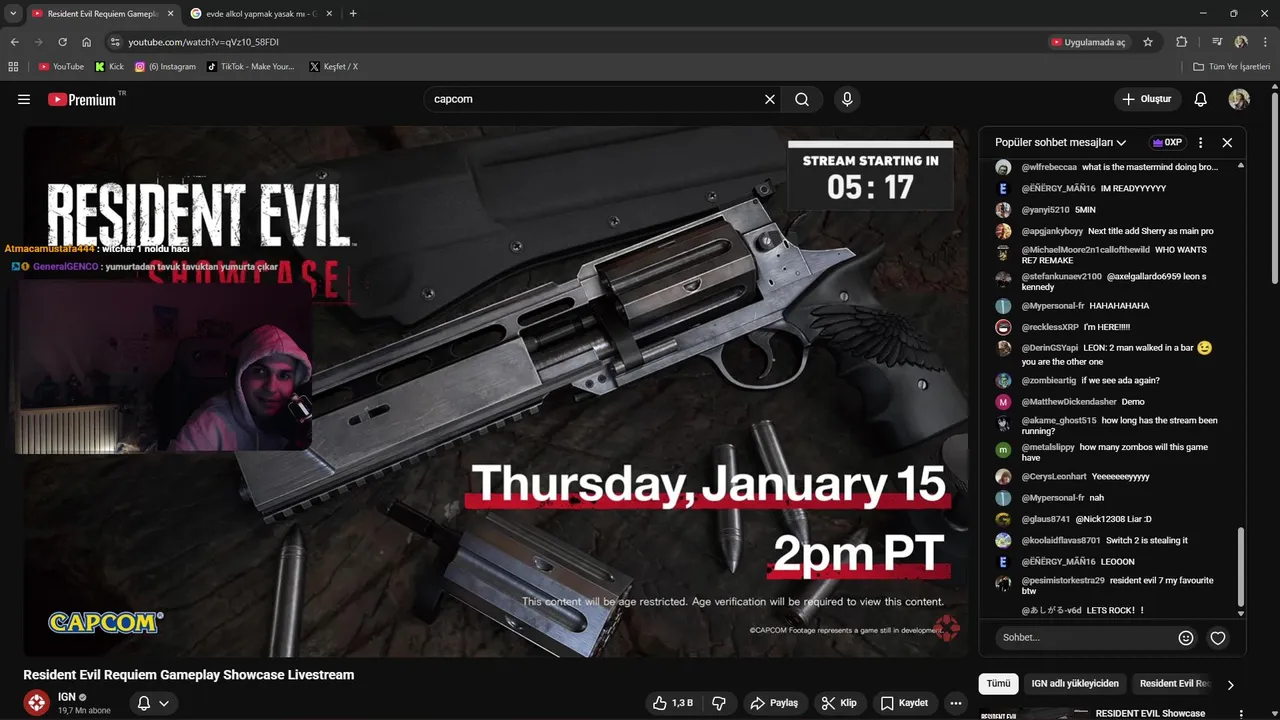Image resolution: width=1280 pixels, height=720 pixels.
Task: Send a heart reaction in chat
Action: coord(1218,637)
